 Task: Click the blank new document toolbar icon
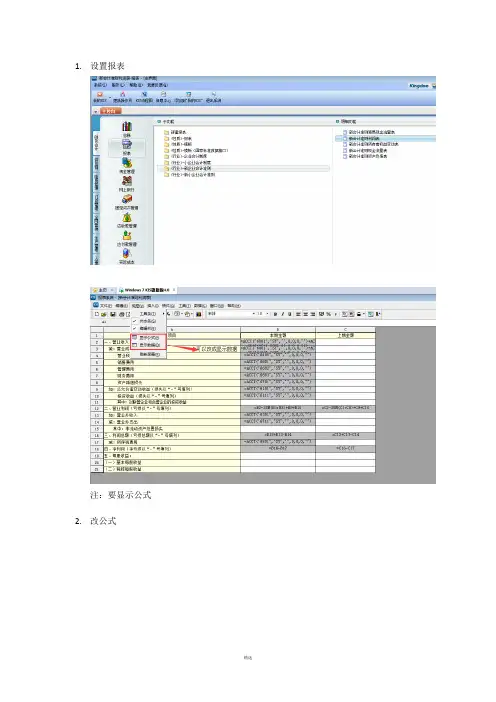97,314
